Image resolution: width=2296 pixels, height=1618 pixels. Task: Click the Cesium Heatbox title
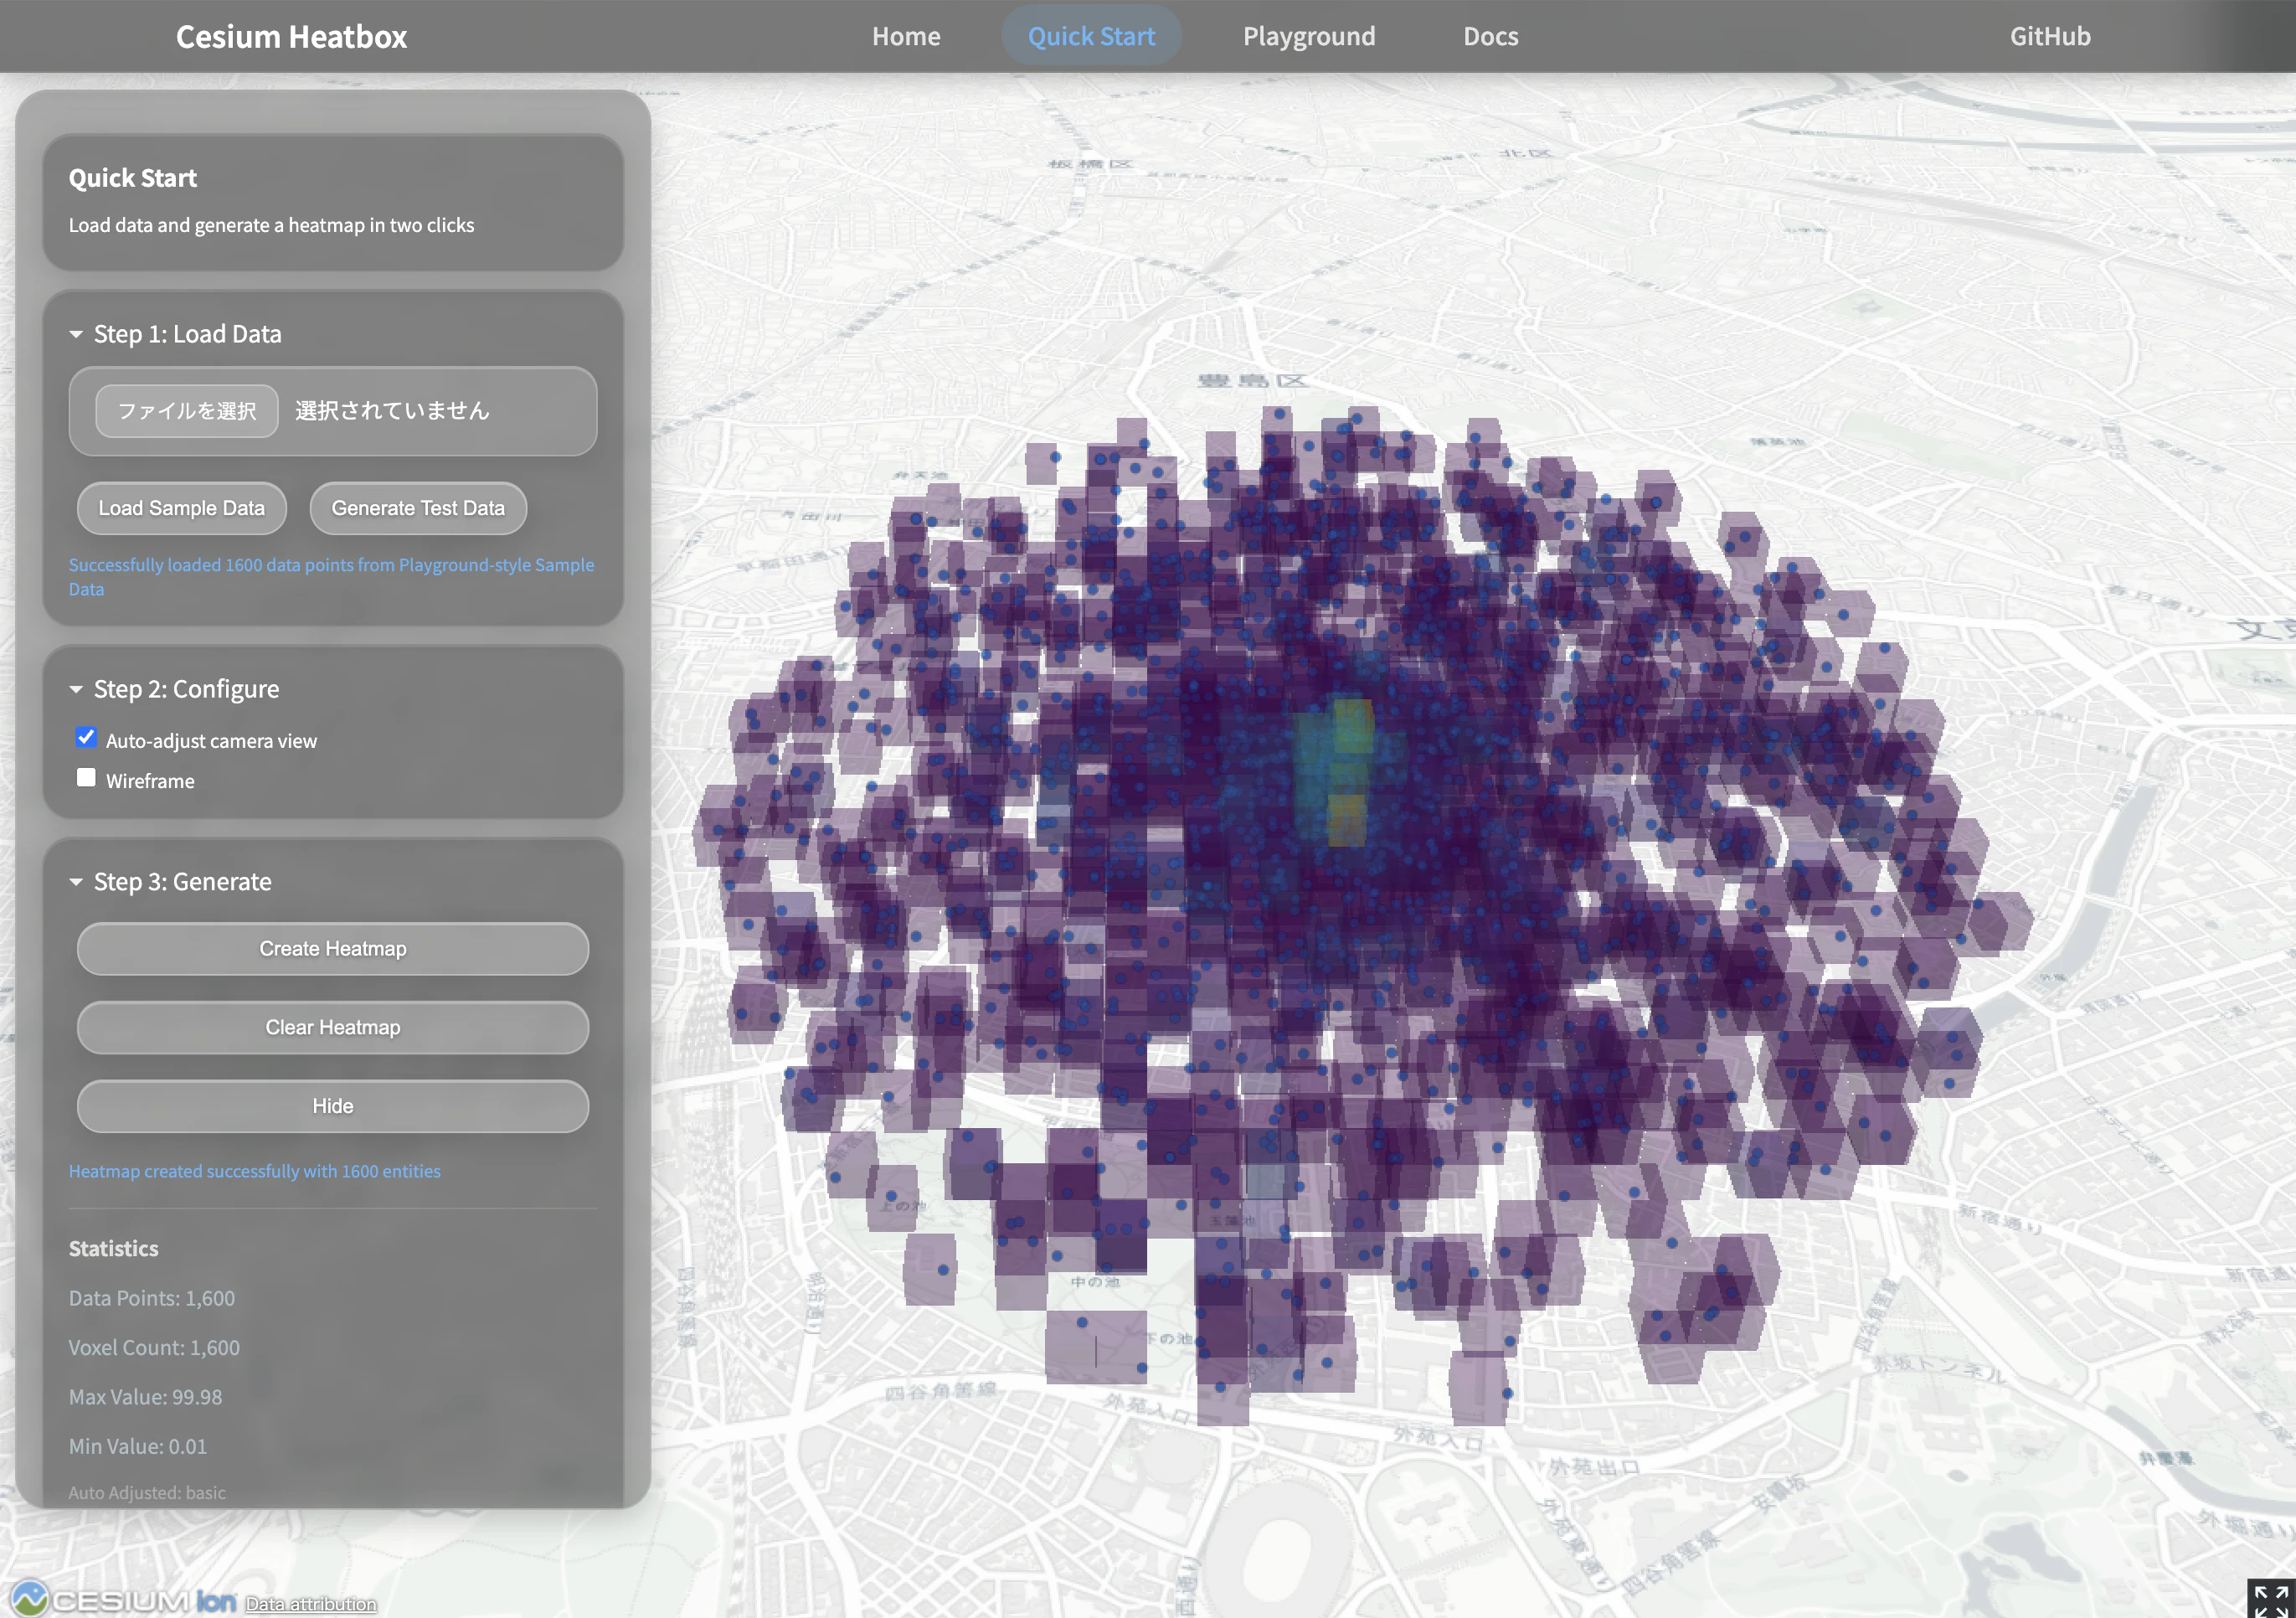(x=291, y=37)
